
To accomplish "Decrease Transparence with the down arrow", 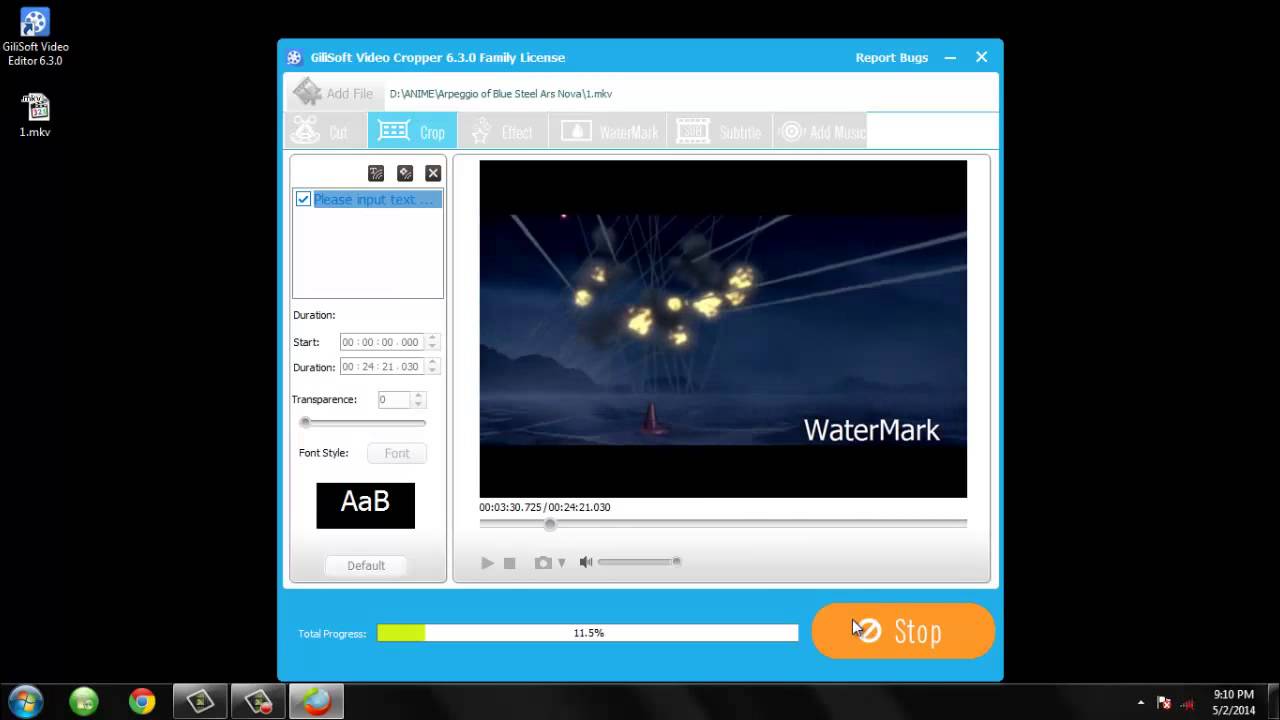I will (x=418, y=404).
